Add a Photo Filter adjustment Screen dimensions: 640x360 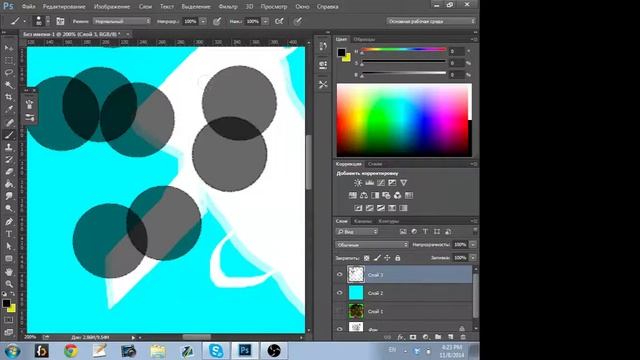click(386, 196)
